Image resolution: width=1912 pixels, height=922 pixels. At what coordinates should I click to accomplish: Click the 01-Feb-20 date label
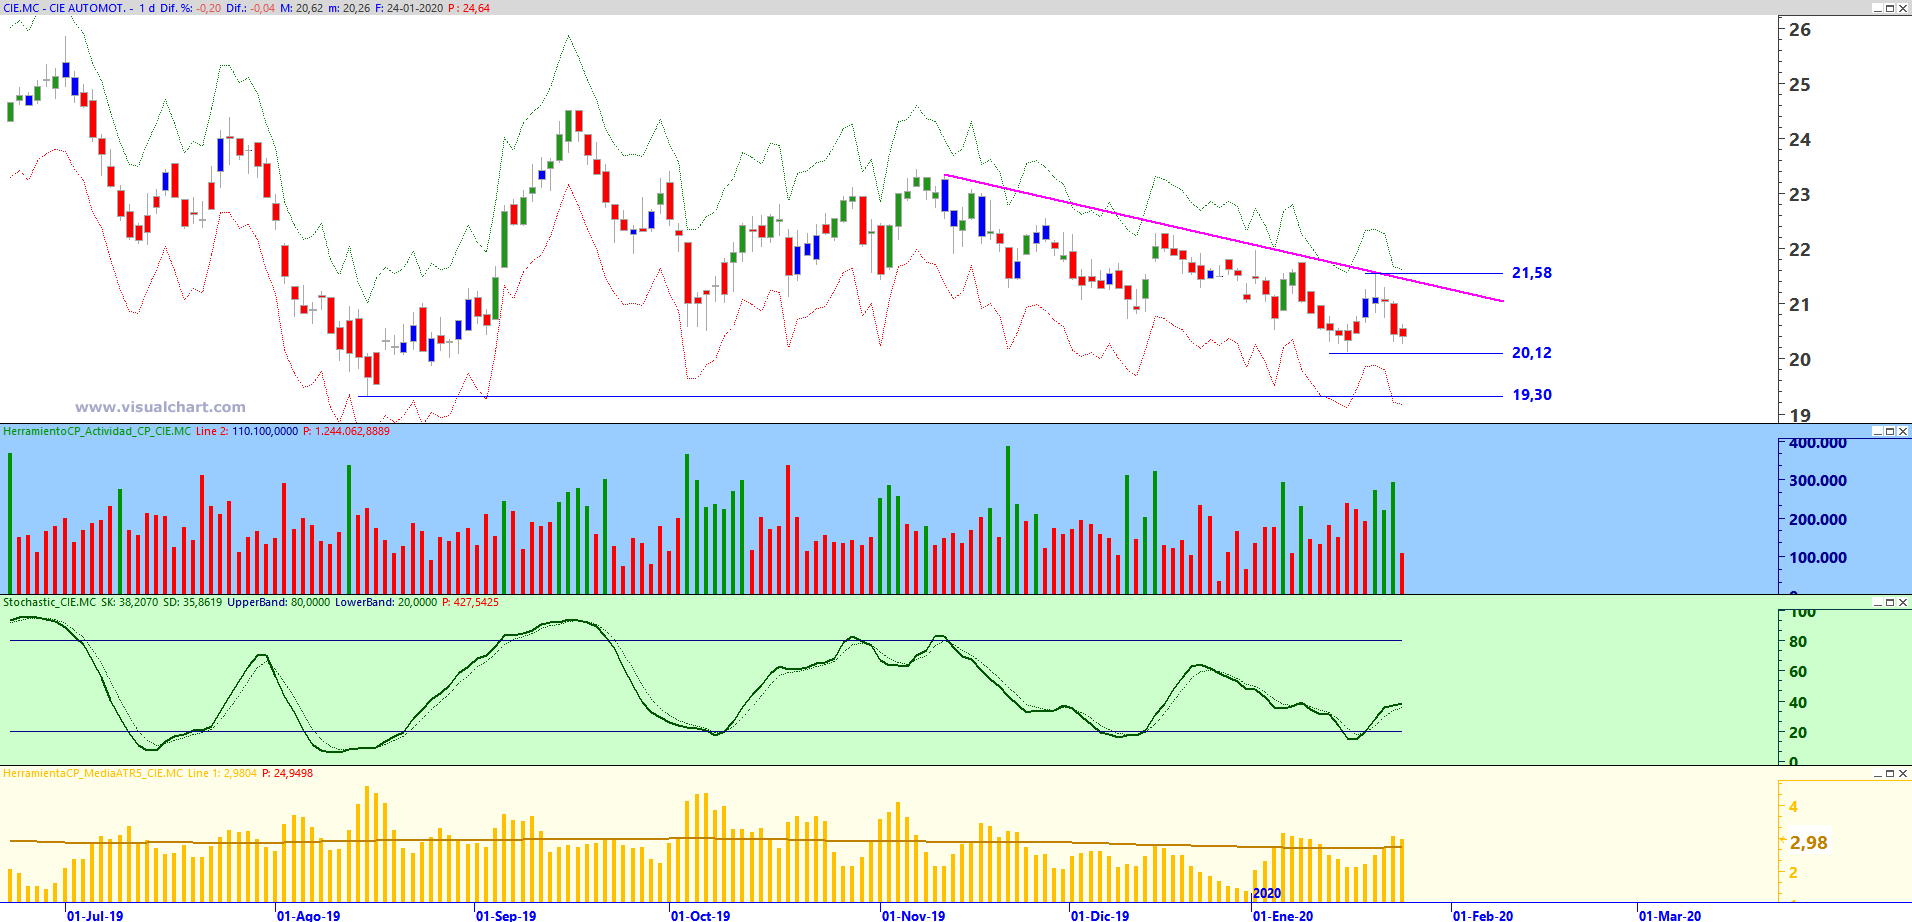coord(1483,915)
